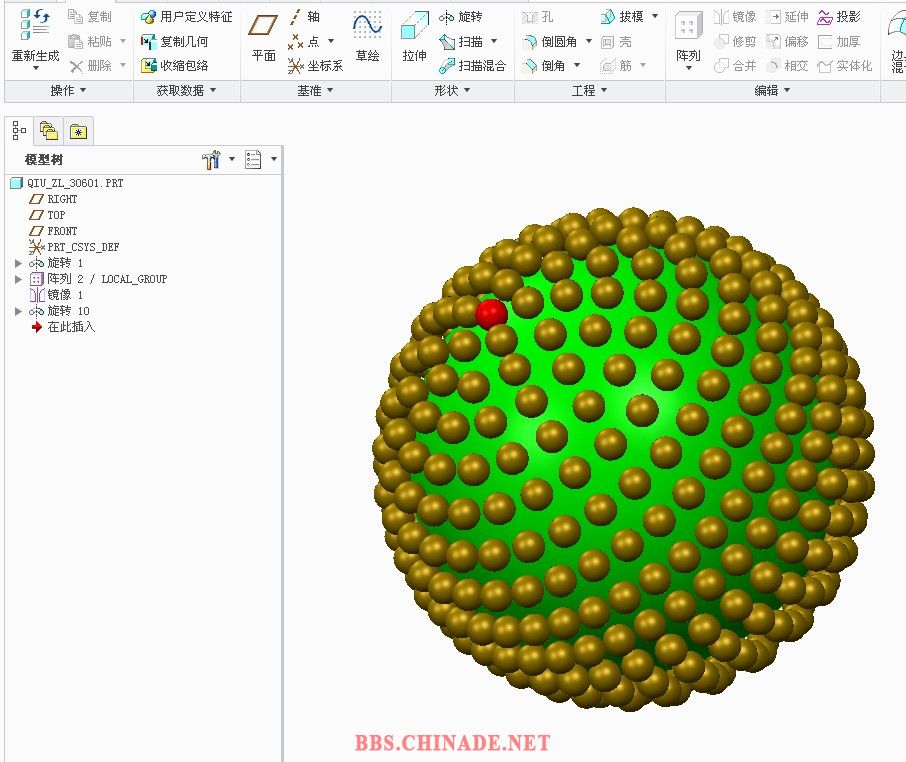This screenshot has height=762, width=906.
Task: Open the Shapes (形状) group dropdown
Action: click(x=452, y=91)
